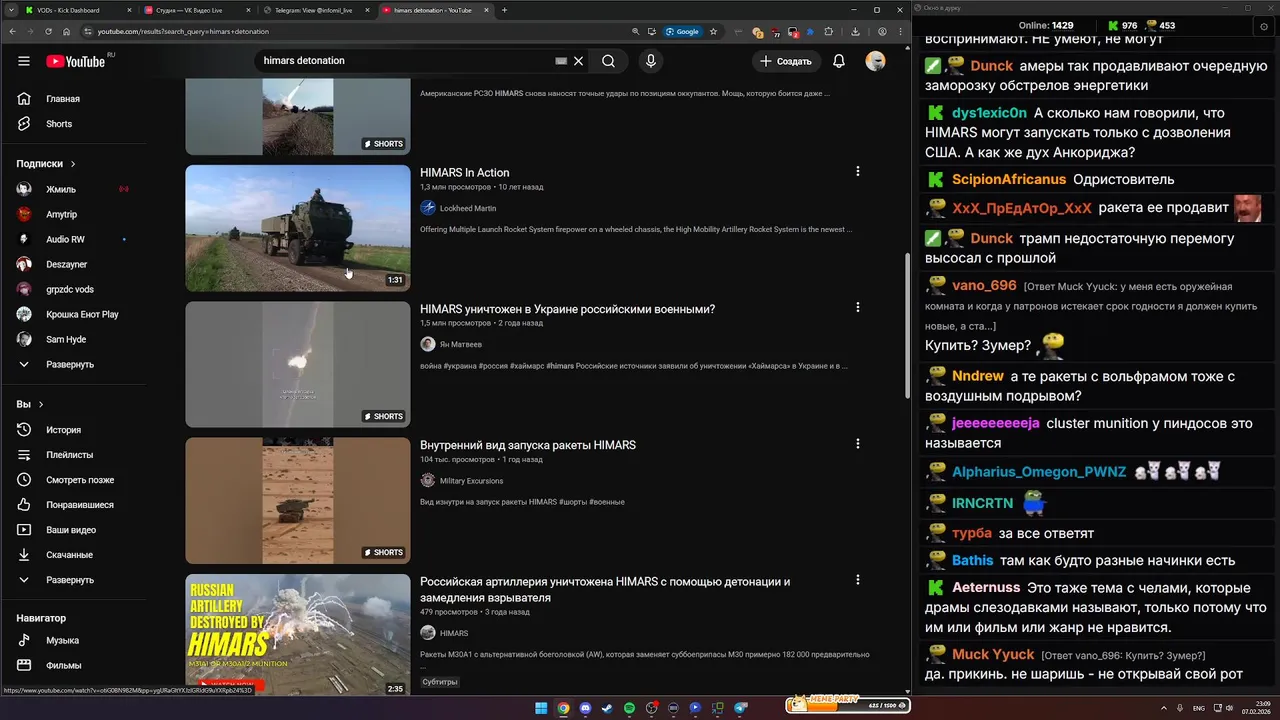The image size is (1280, 720).
Task: Open YouTube notifications bell
Action: click(839, 61)
